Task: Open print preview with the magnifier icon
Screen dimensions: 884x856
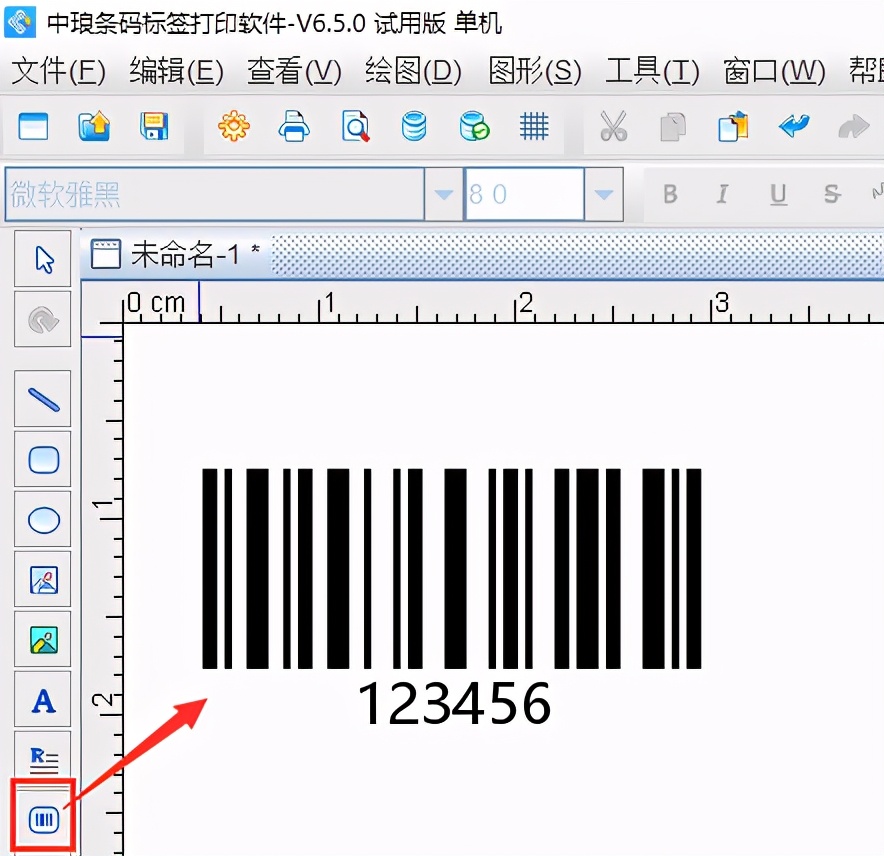Action: (355, 126)
